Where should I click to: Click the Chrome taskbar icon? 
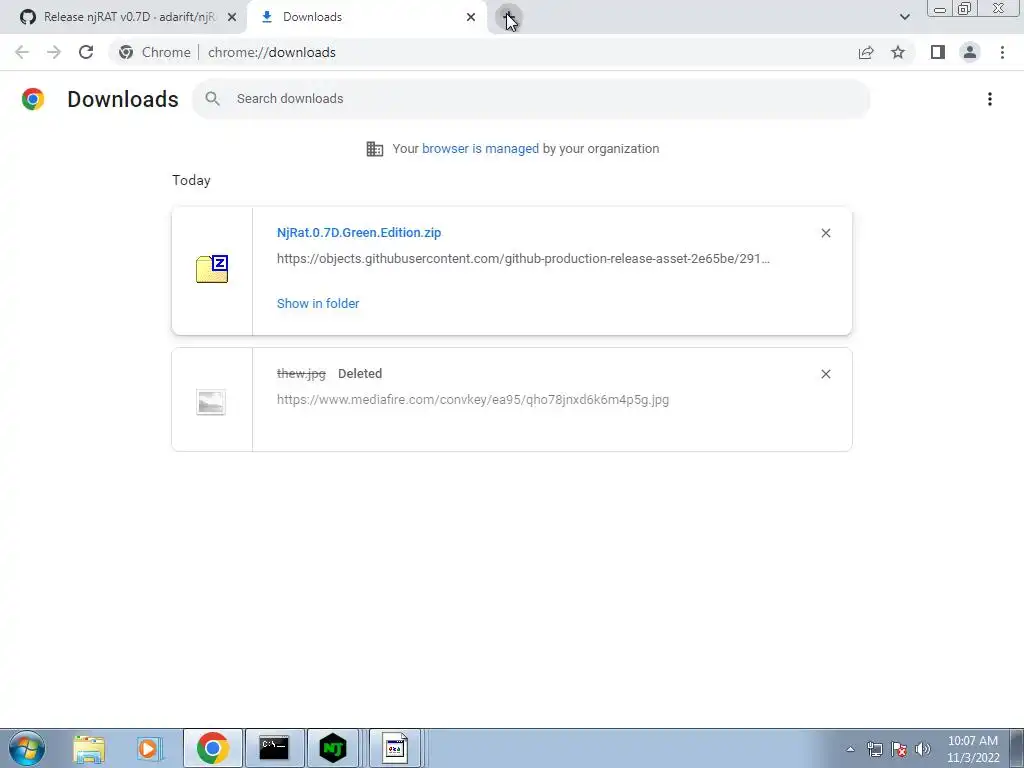pyautogui.click(x=212, y=748)
